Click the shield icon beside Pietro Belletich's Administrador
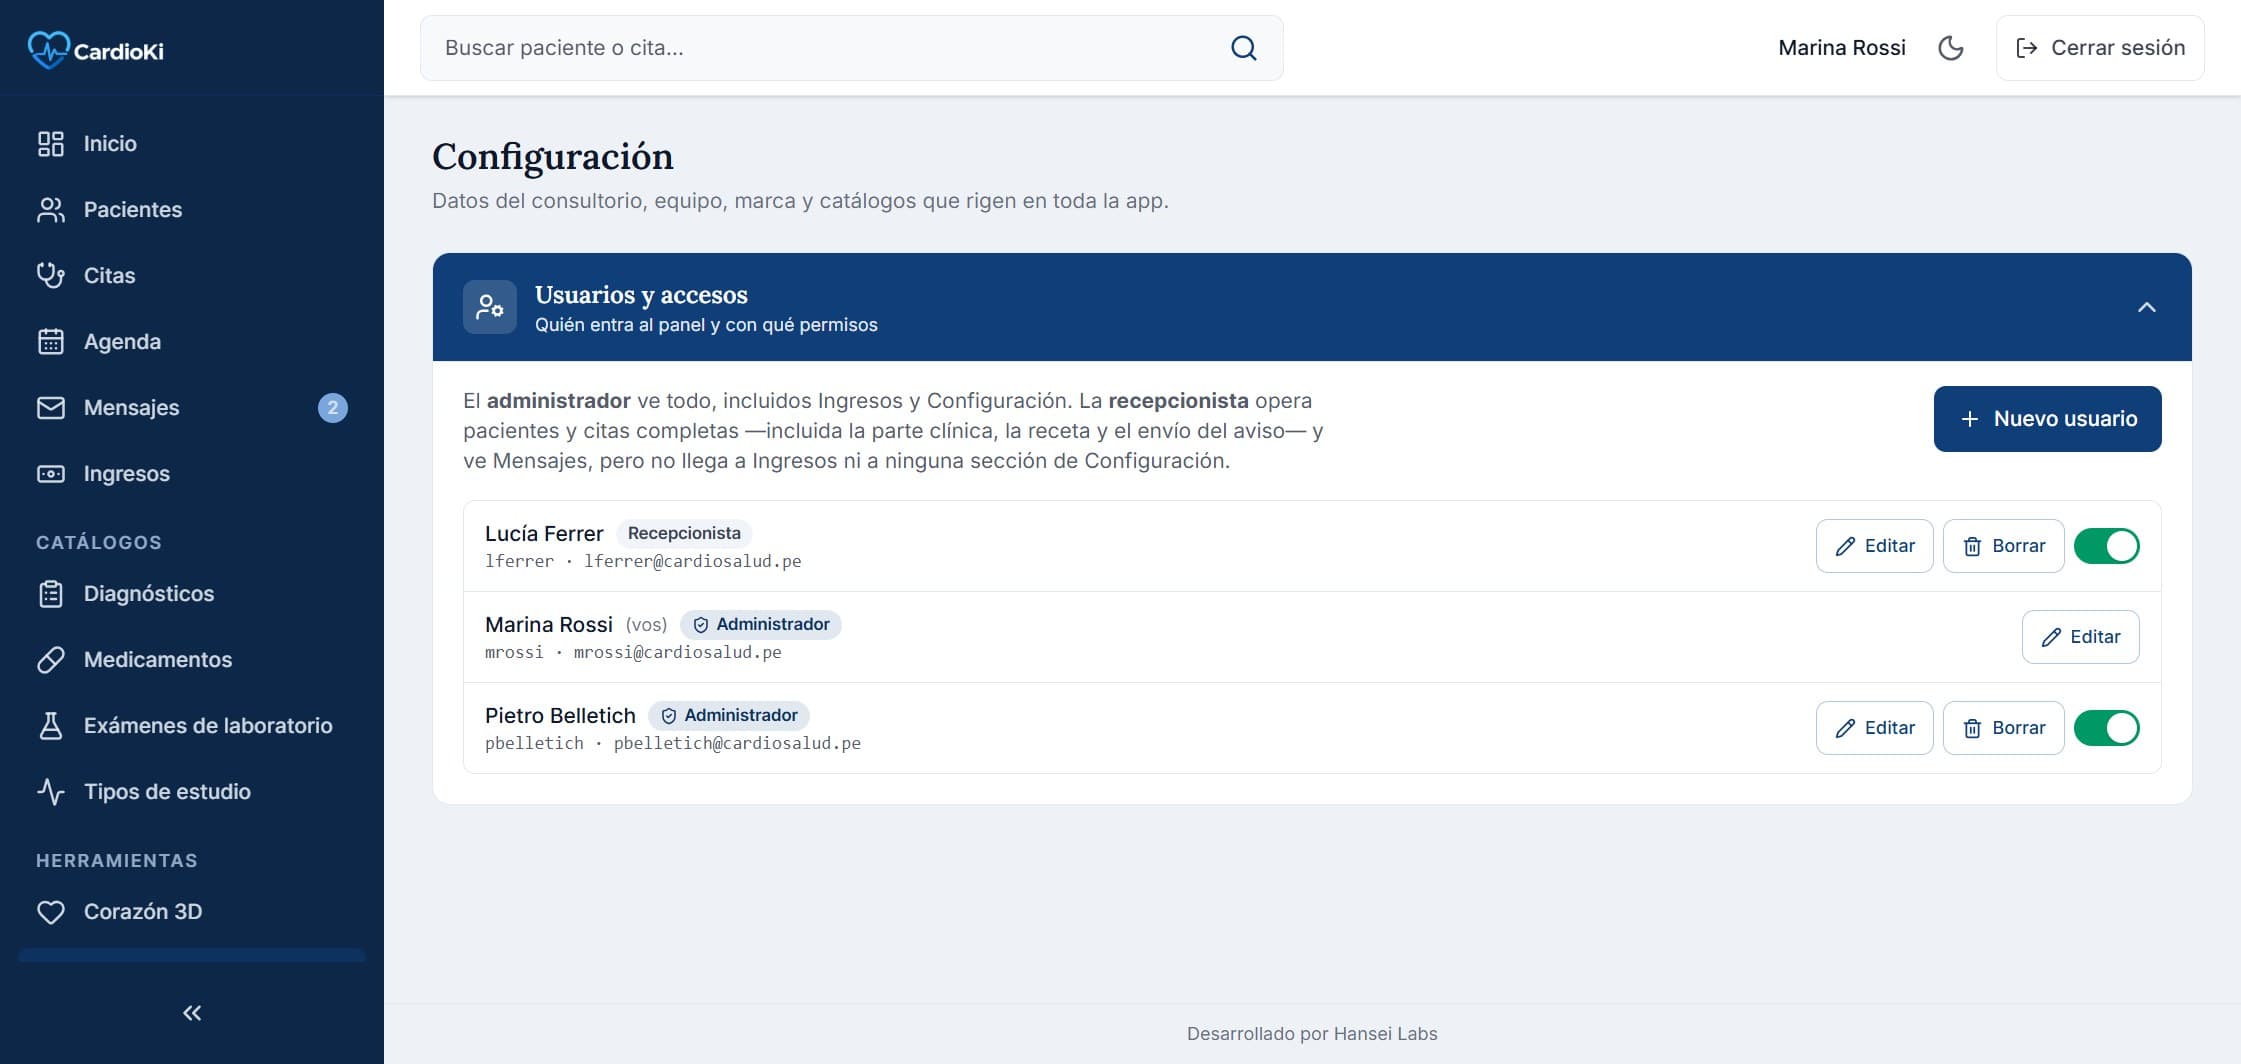This screenshot has width=2241, height=1064. pos(669,716)
